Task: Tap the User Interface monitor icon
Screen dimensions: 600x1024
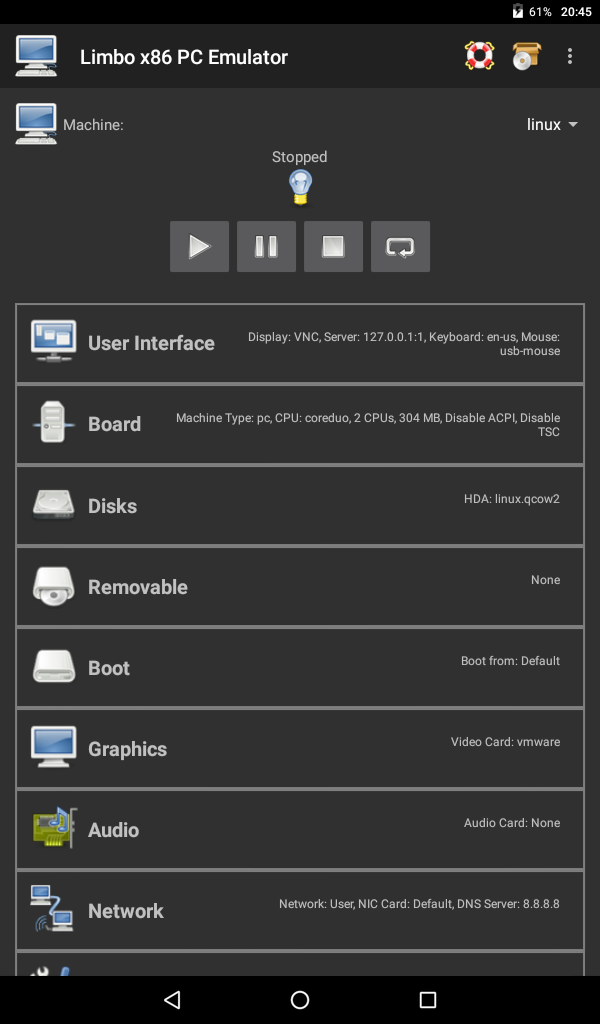Action: coord(54,340)
